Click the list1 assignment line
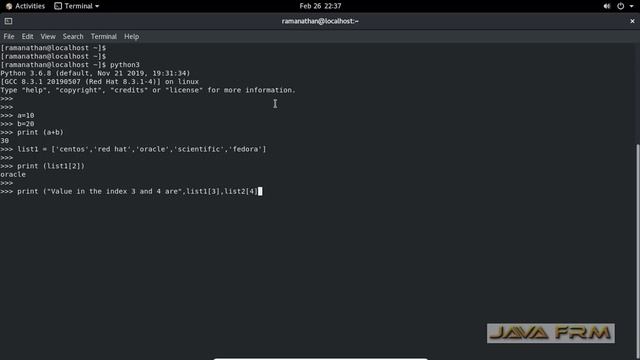Viewport: 640px width, 360px height. coord(133,149)
